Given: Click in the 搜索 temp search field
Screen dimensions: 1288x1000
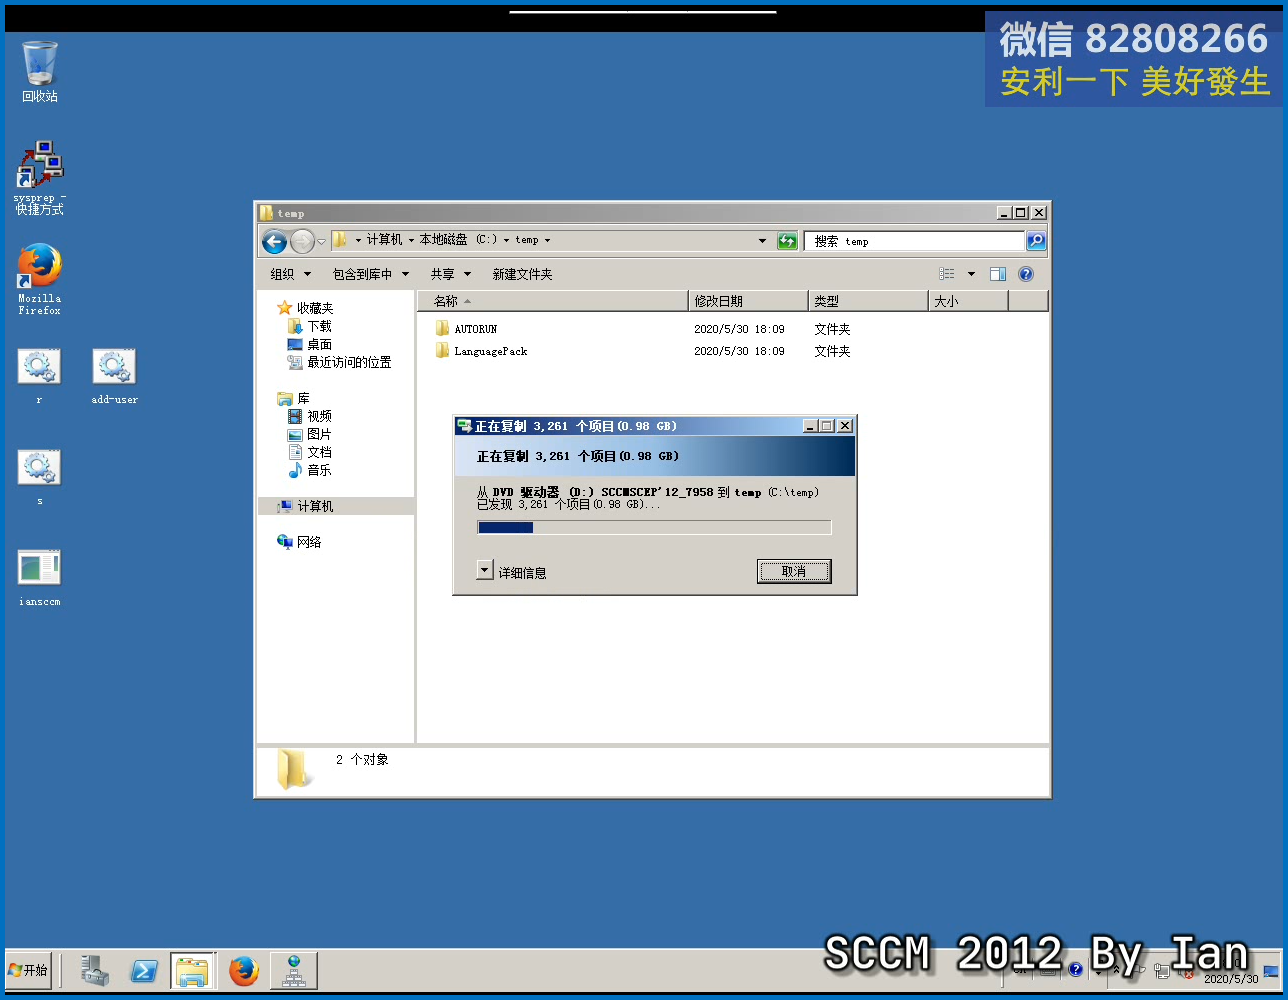Looking at the screenshot, I should [x=914, y=241].
